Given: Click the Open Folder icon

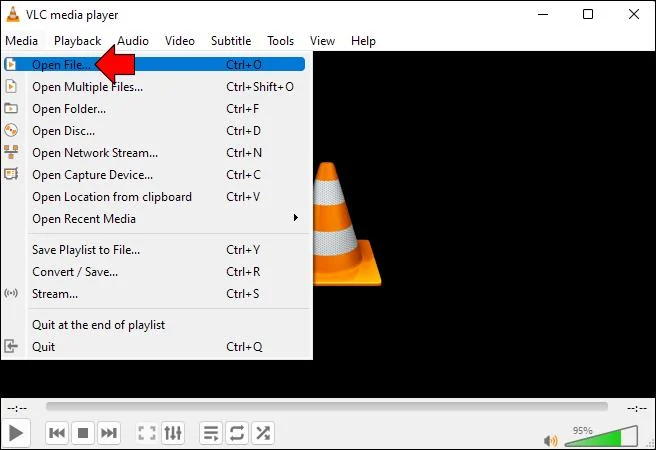Looking at the screenshot, I should [11, 109].
